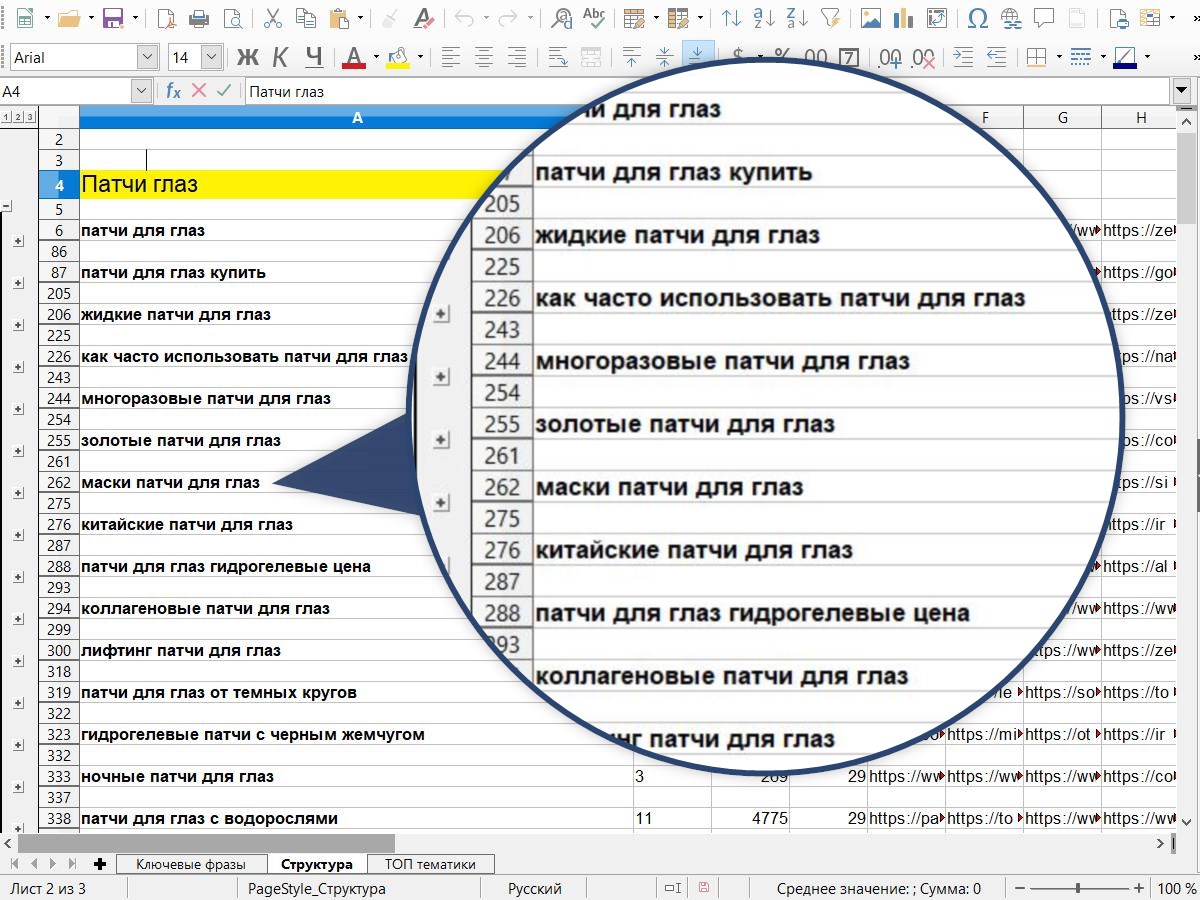
Task: Open the Arial font name dropdown
Action: [148, 58]
